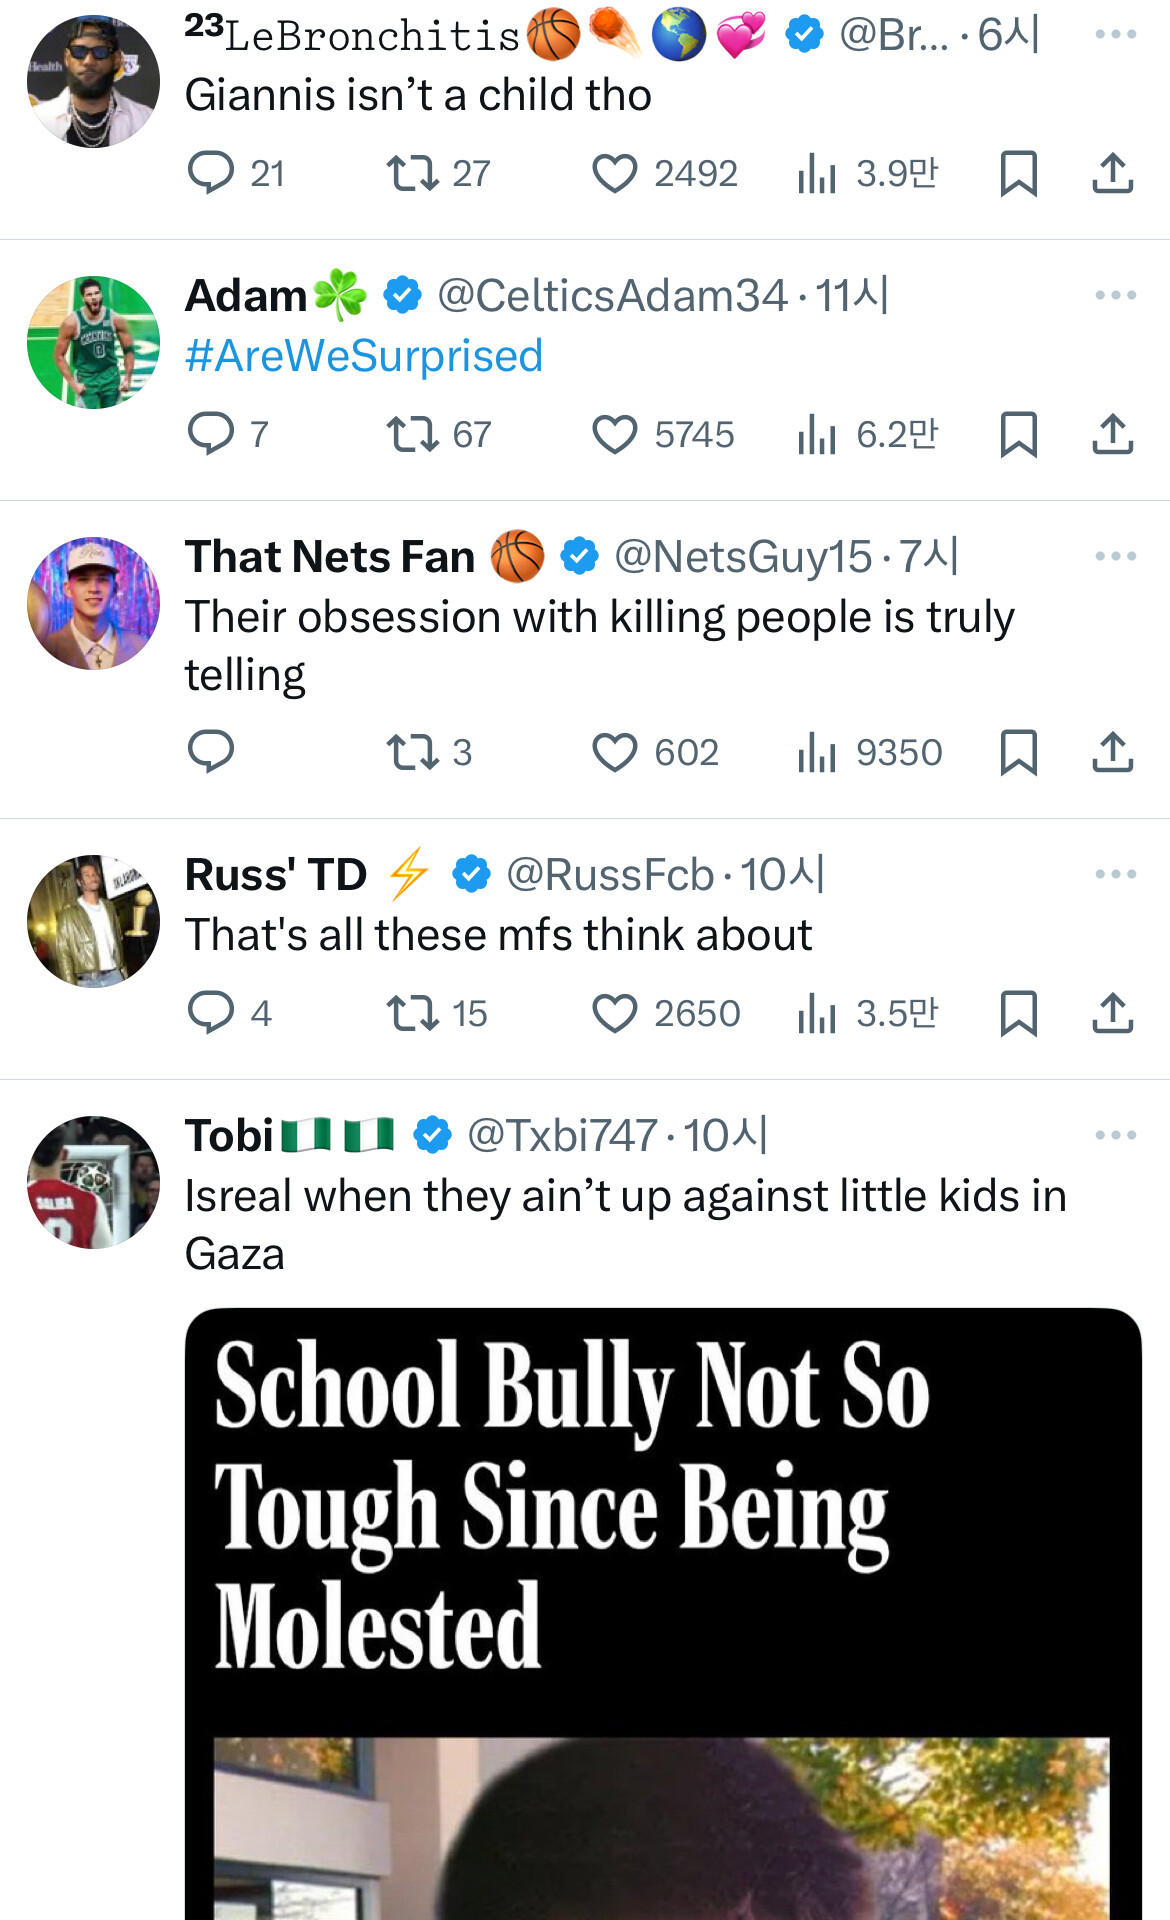Open more options on Tobi's tweet
Viewport: 1170px width, 1920px height.
pyautogui.click(x=1115, y=1135)
